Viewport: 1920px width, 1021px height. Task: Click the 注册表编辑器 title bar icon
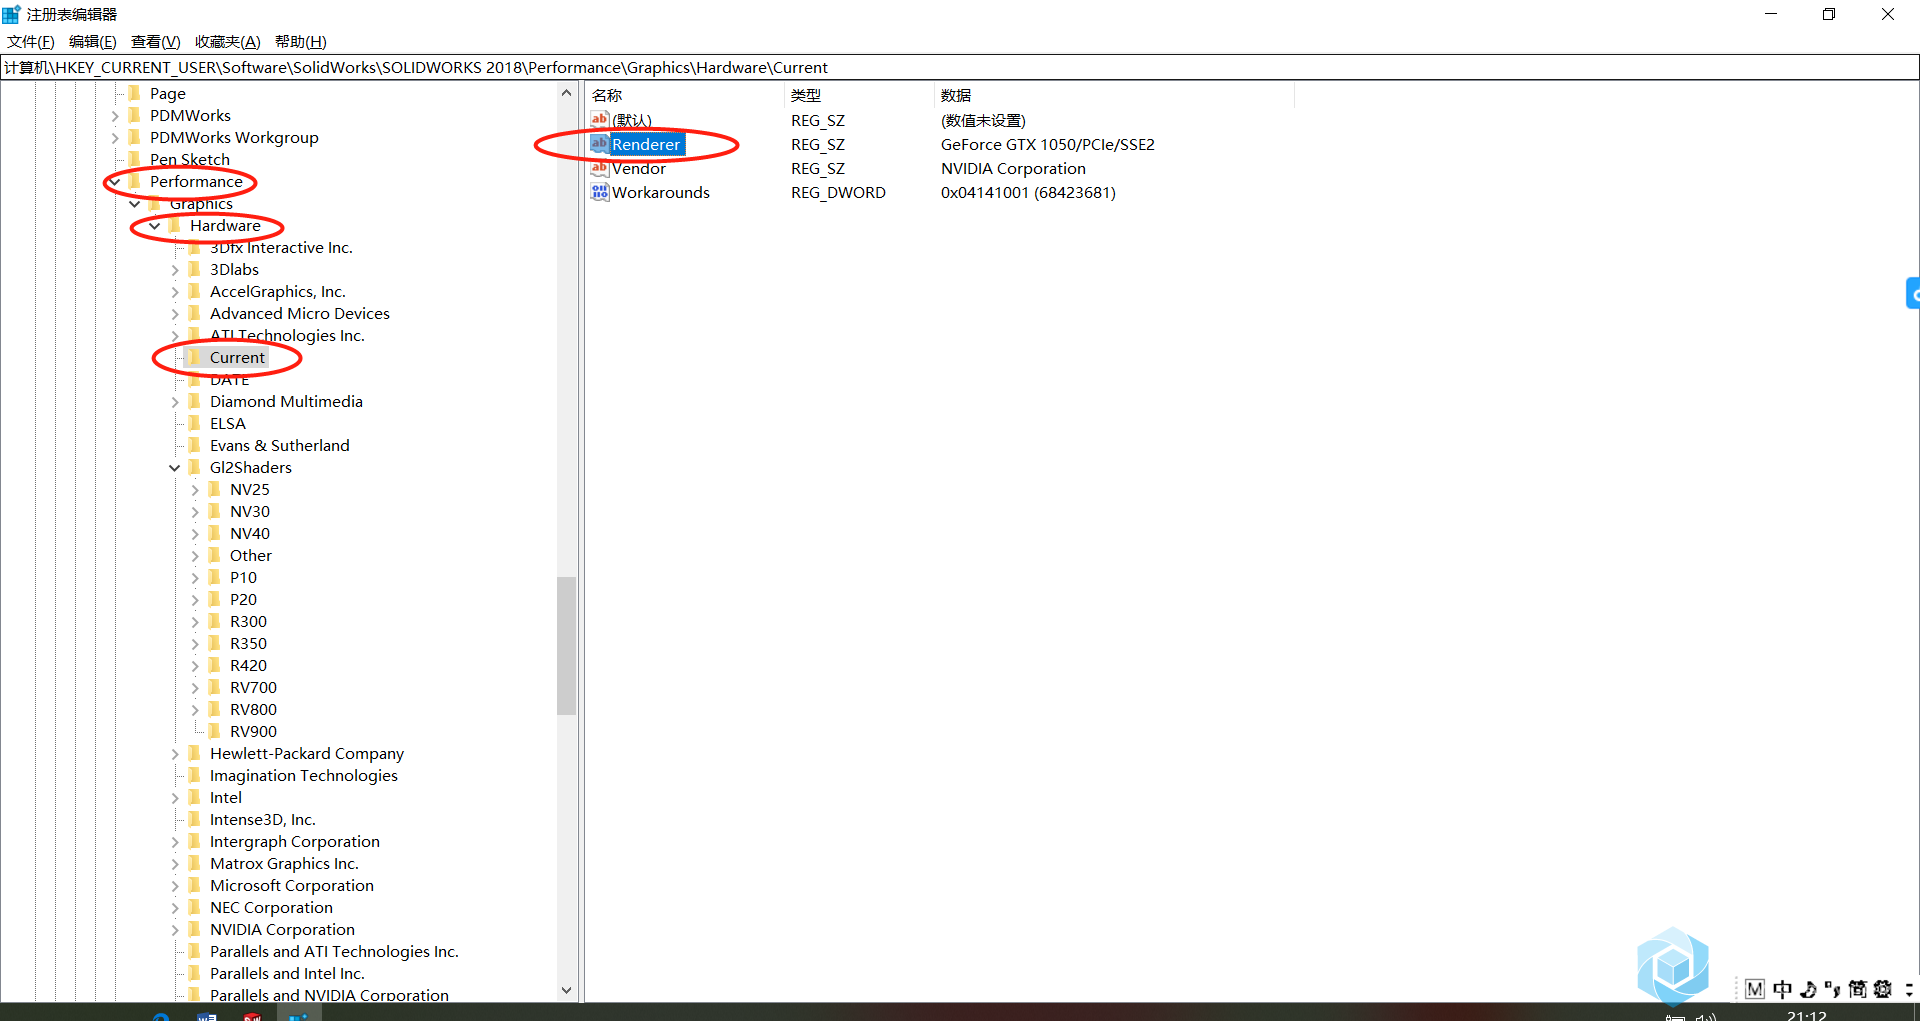(x=11, y=14)
